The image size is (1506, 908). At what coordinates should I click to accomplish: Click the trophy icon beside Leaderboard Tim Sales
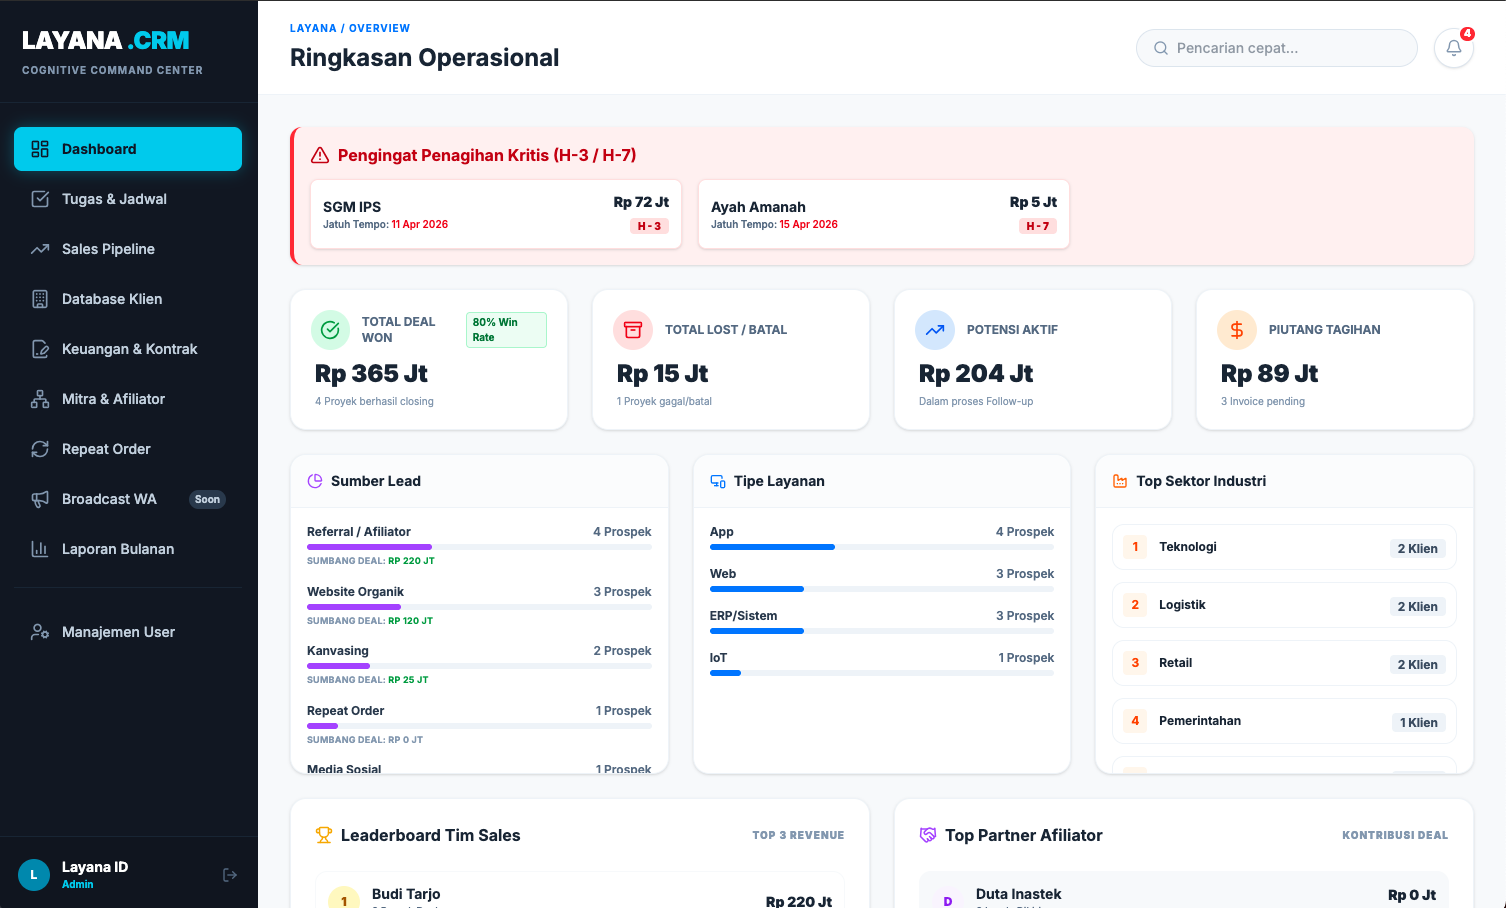pyautogui.click(x=322, y=834)
